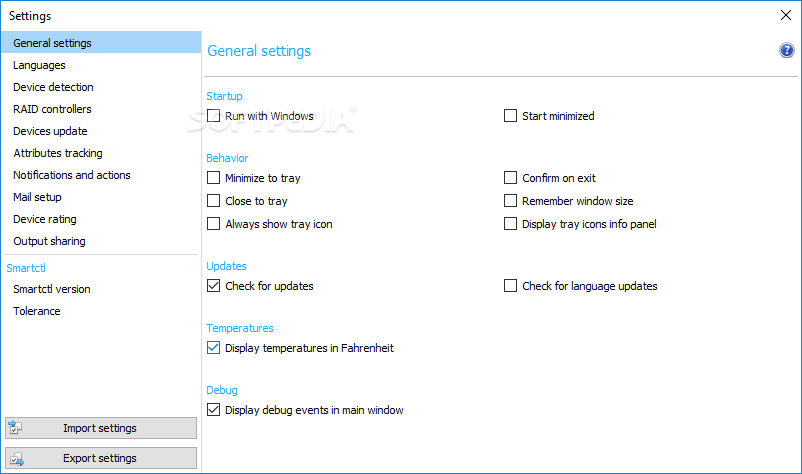Disable Display temperatures in Fahrenheit
Viewport: 802px width, 474px height.
213,348
